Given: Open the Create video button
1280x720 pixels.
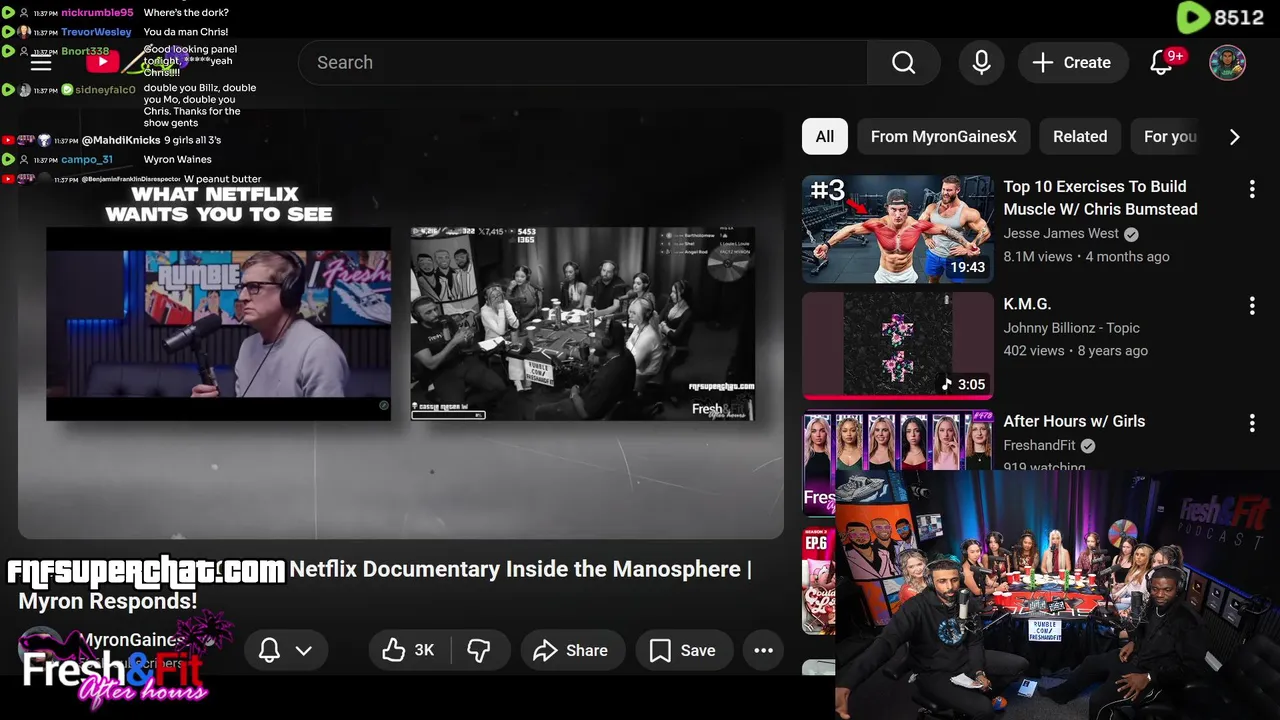Looking at the screenshot, I should (x=1073, y=62).
